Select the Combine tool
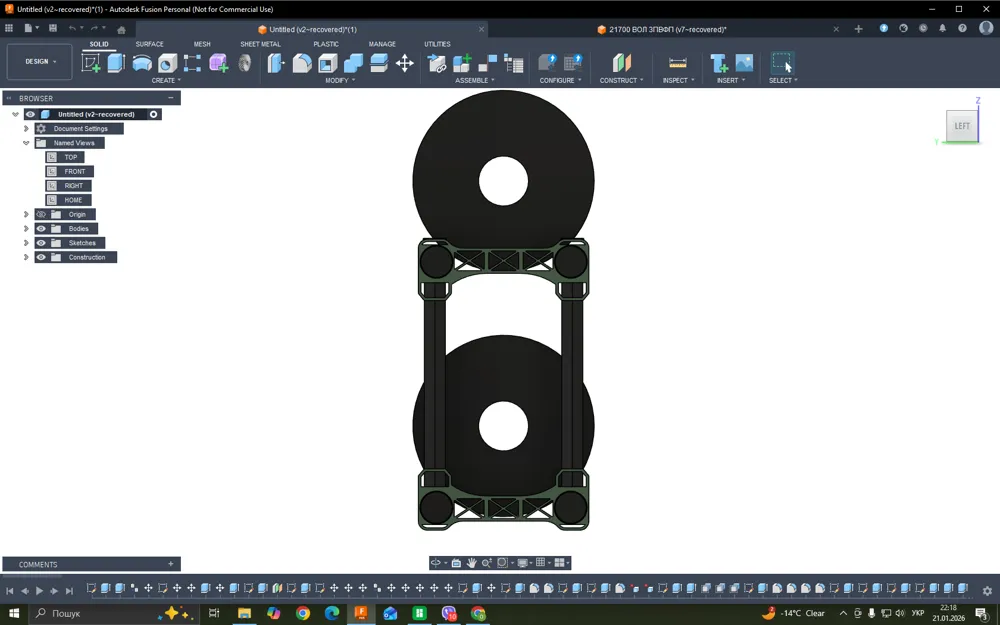This screenshot has width=1000, height=625. coord(353,63)
